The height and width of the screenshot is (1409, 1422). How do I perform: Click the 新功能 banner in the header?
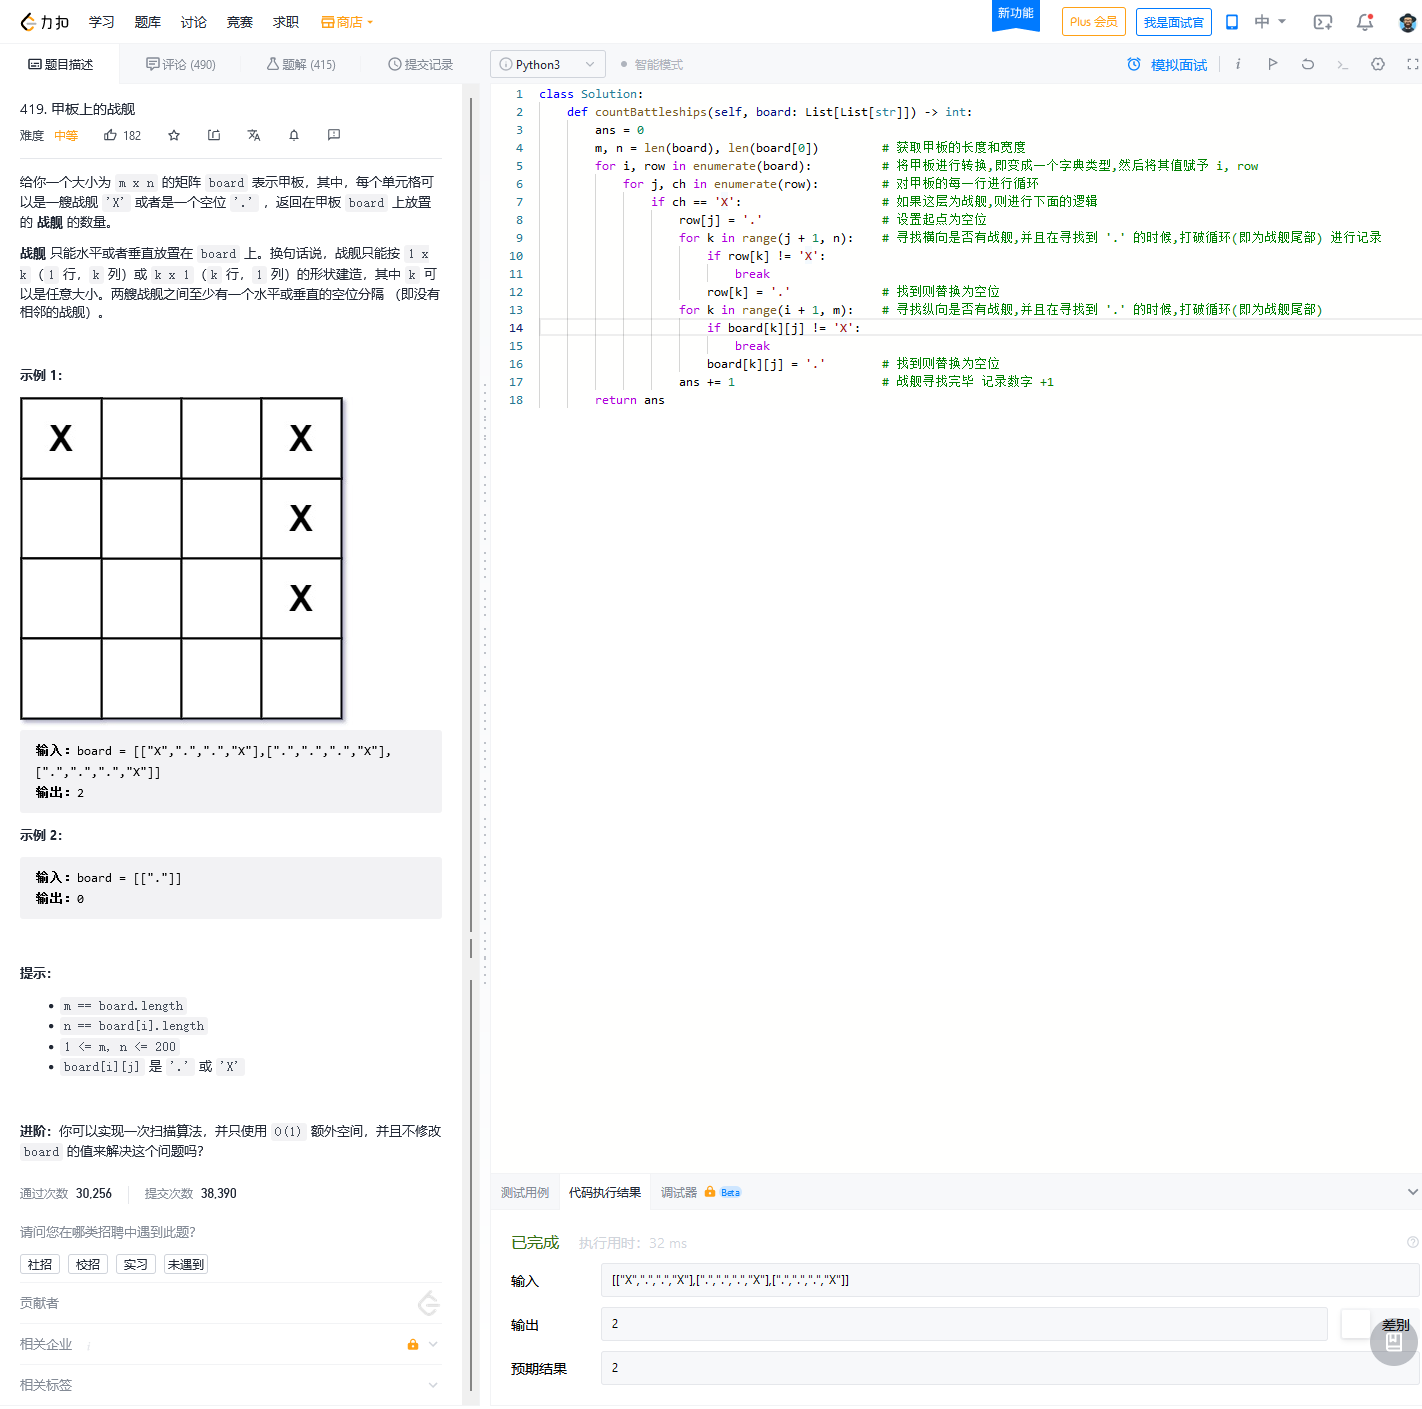point(1016,14)
